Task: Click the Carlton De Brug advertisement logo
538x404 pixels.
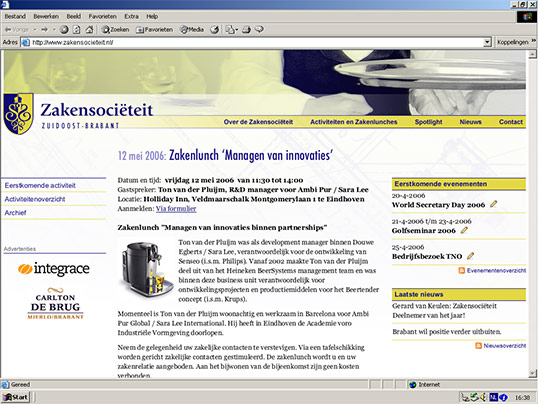Action: [x=55, y=303]
